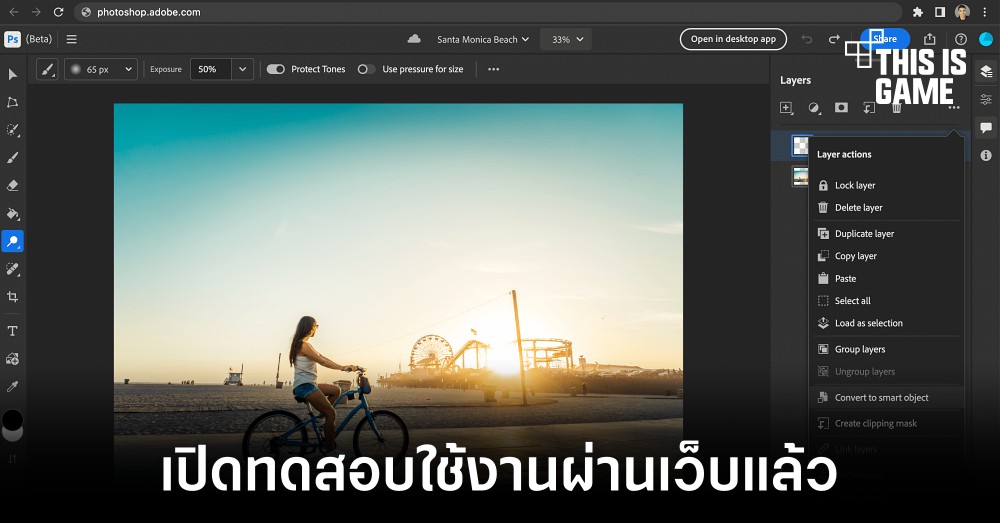Choose Load as selection menu item

point(886,323)
